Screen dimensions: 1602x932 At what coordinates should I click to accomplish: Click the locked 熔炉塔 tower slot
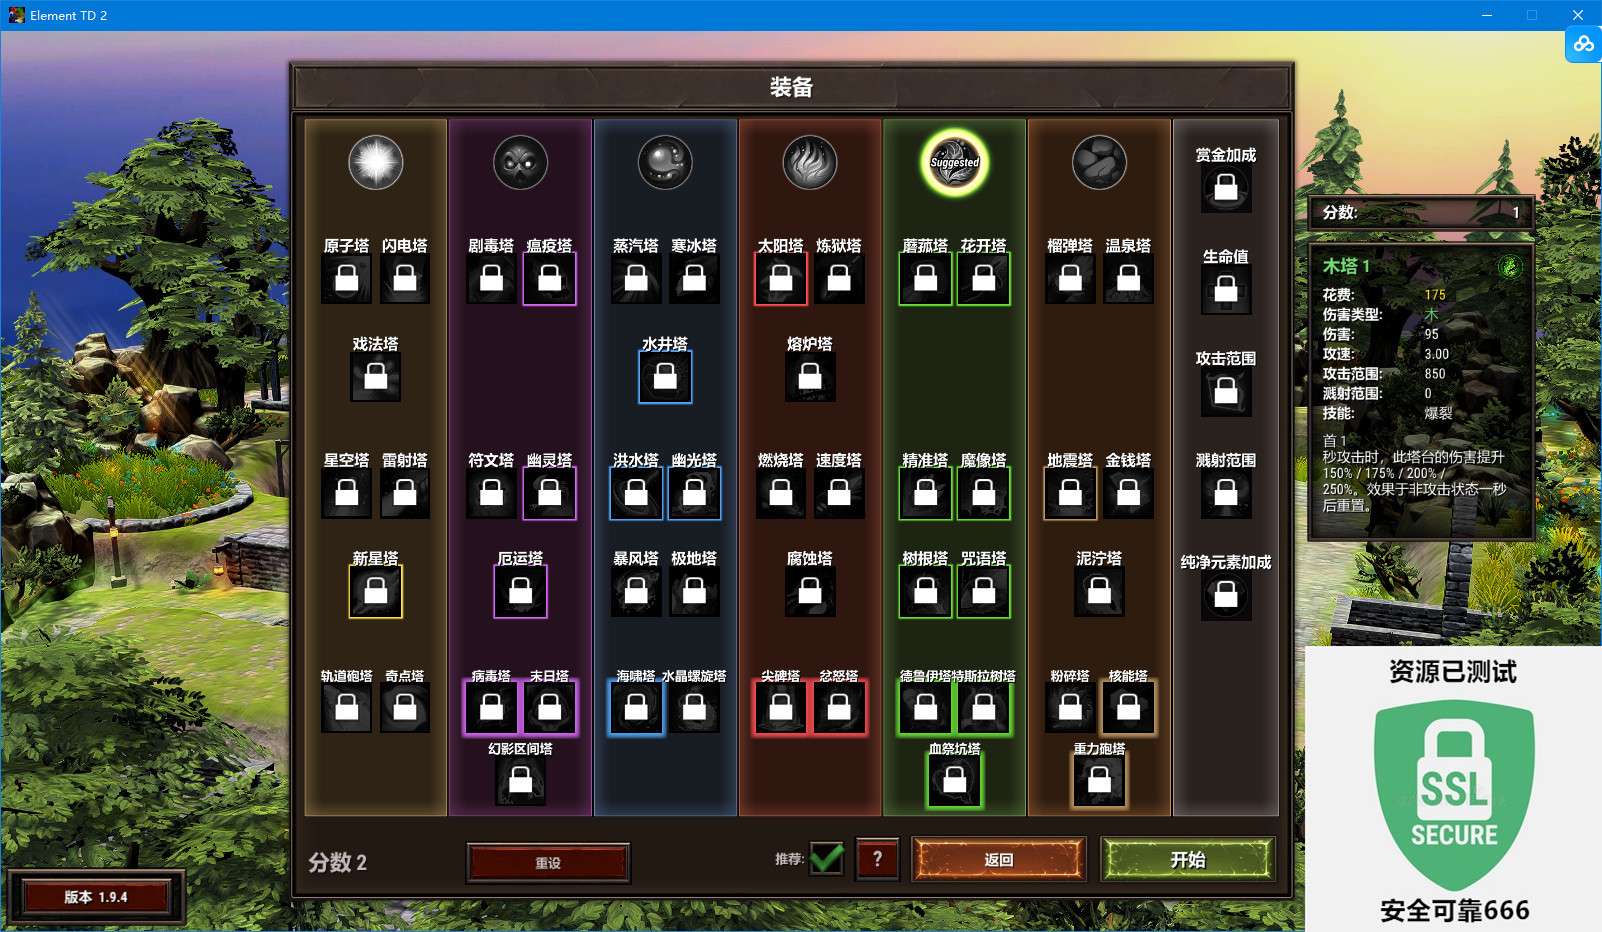pyautogui.click(x=810, y=377)
